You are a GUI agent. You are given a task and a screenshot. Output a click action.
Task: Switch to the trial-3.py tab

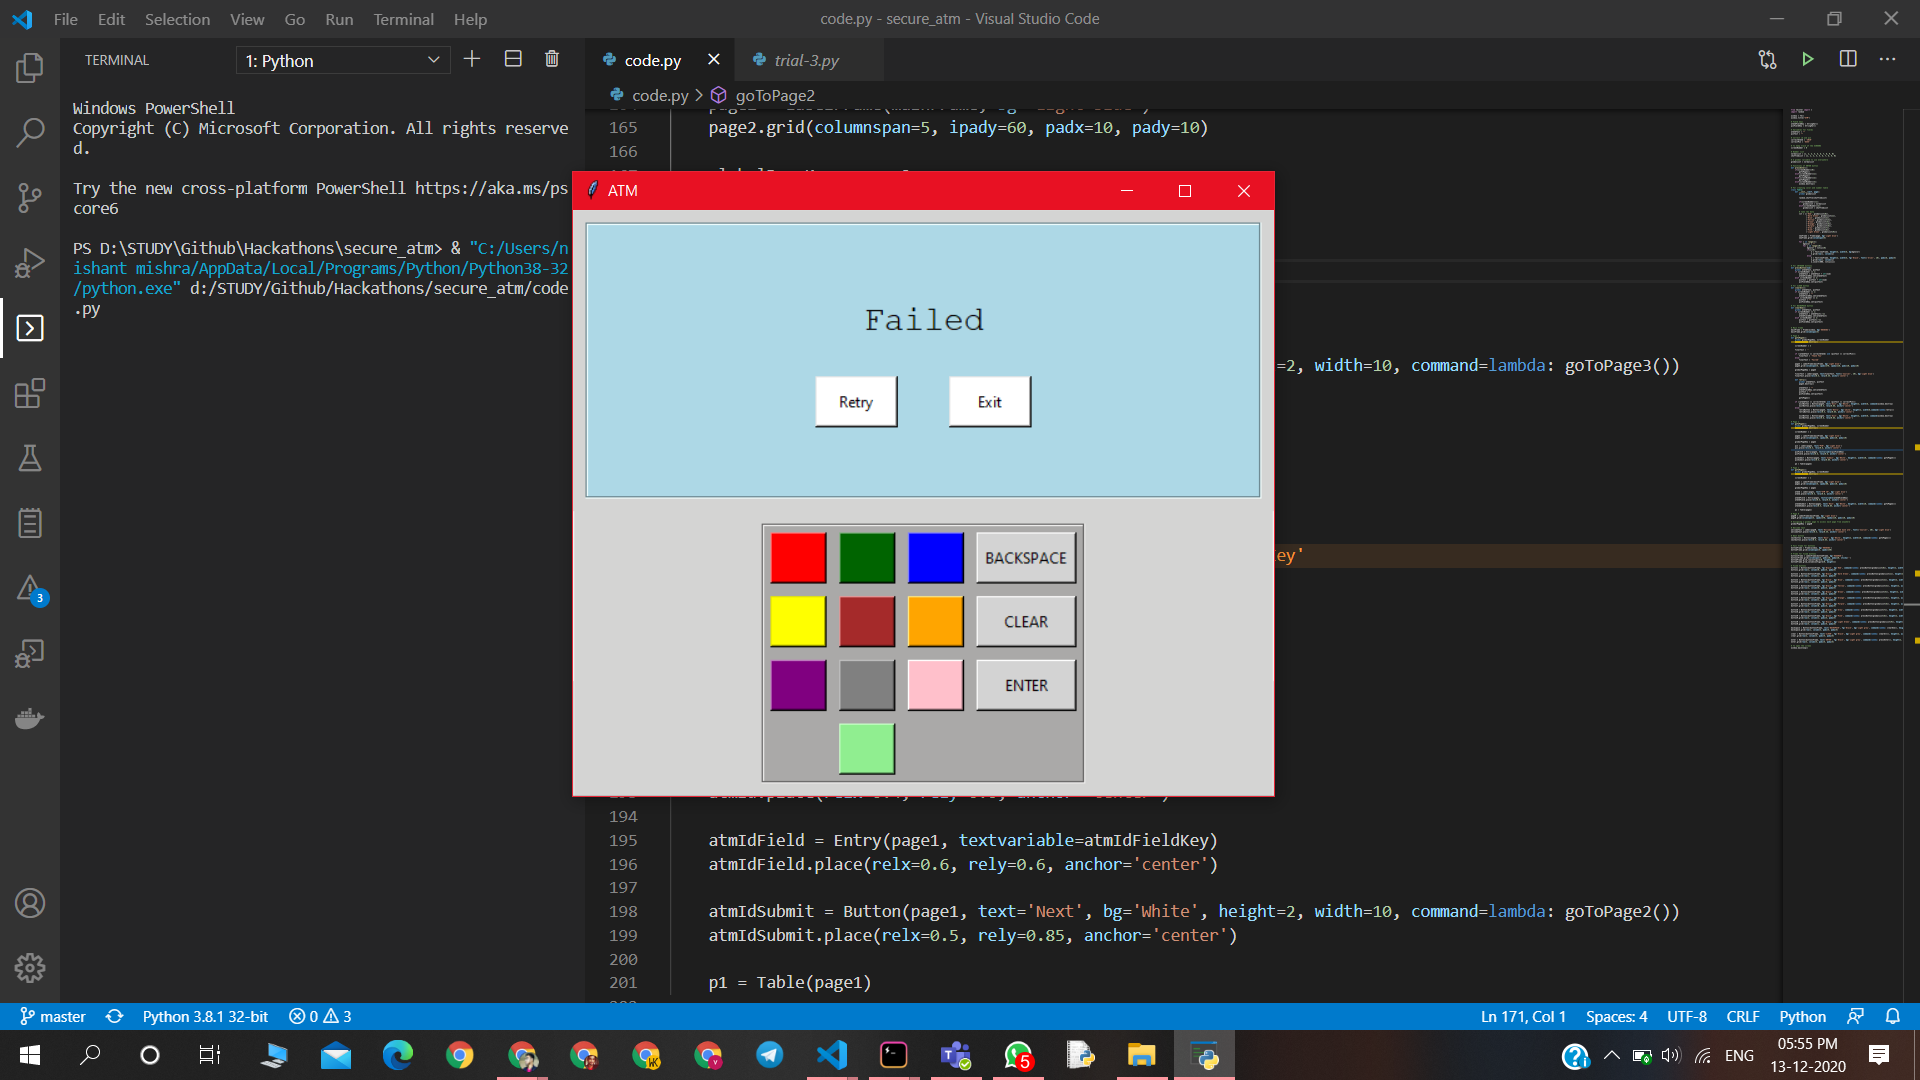(806, 60)
